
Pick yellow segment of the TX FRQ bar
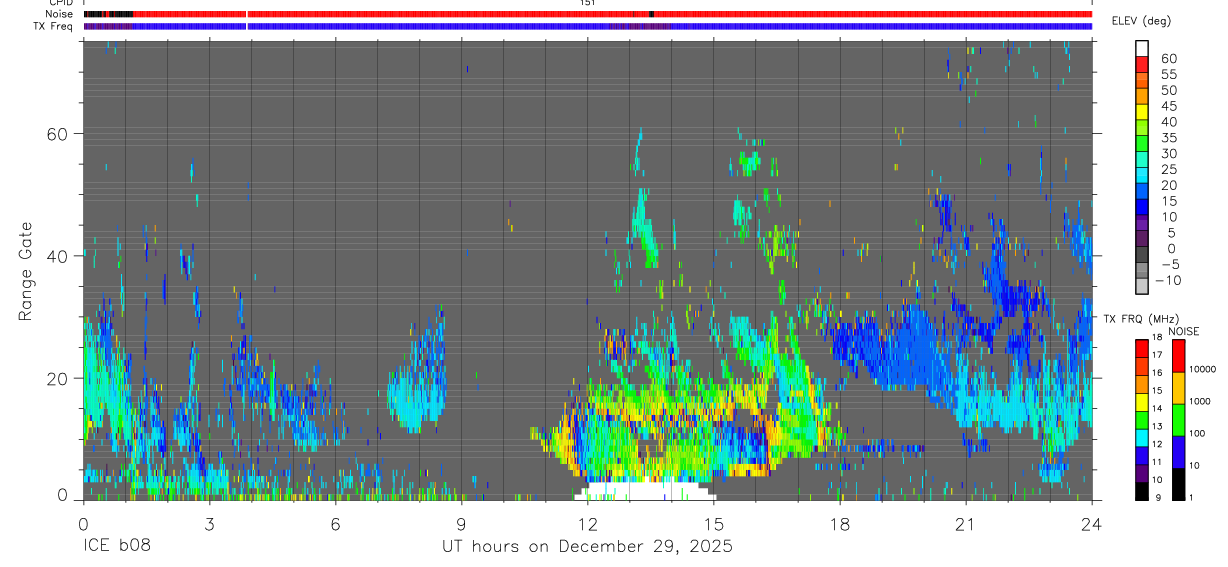(1142, 402)
